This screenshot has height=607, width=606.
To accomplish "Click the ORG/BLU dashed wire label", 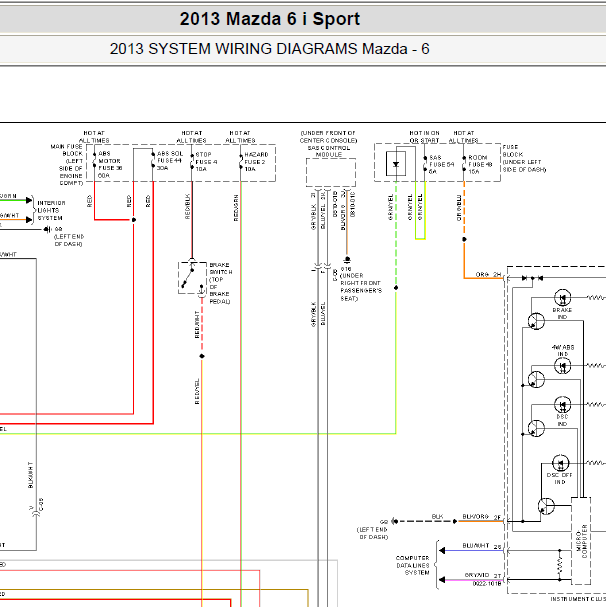I will tap(458, 207).
